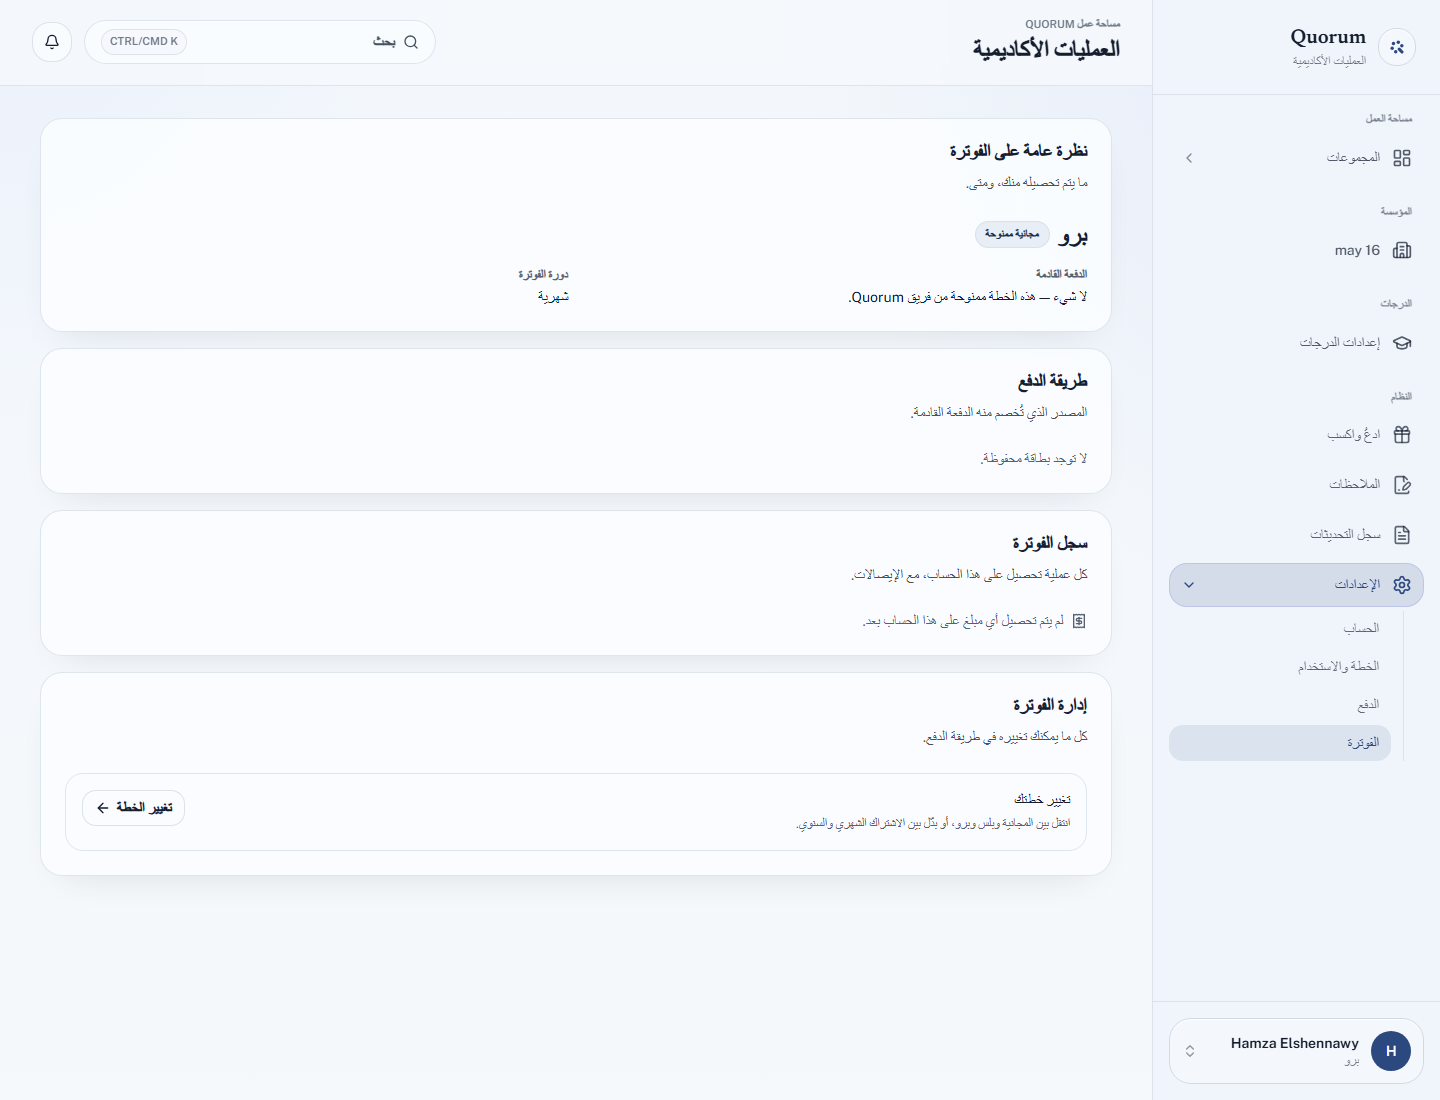Click the نظرة عامة على الفوترة heading
The height and width of the screenshot is (1100, 1440).
pos(1018,151)
